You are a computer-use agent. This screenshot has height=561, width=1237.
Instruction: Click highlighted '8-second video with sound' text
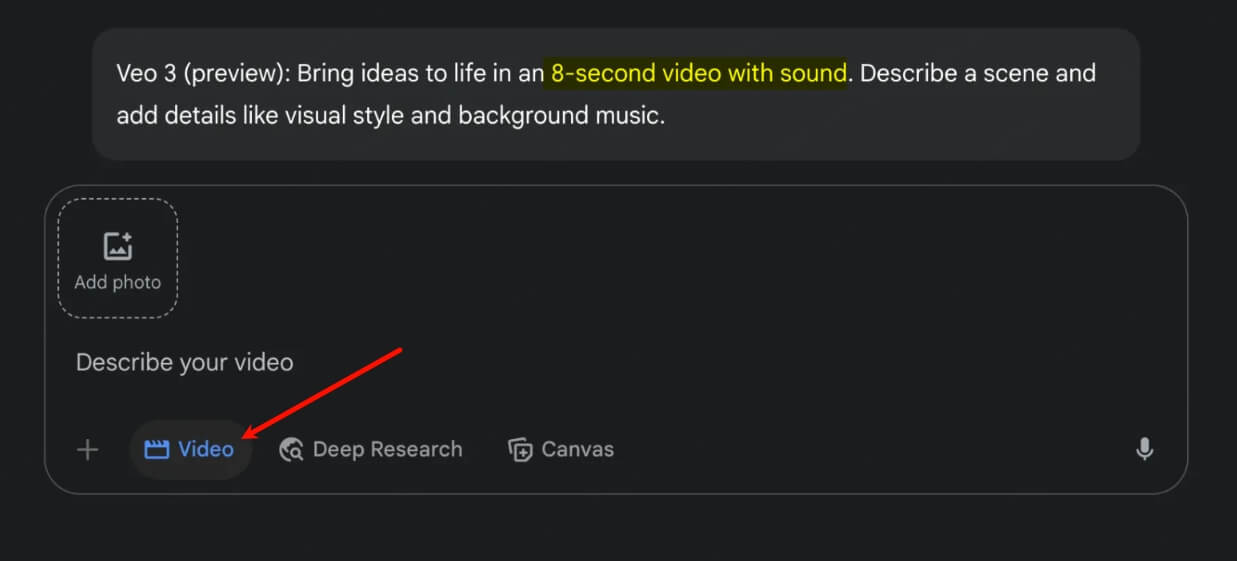[698, 74]
